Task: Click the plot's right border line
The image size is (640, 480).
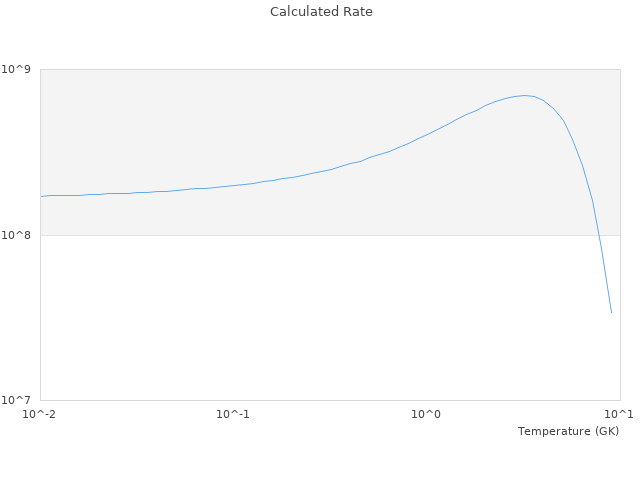Action: (x=620, y=235)
